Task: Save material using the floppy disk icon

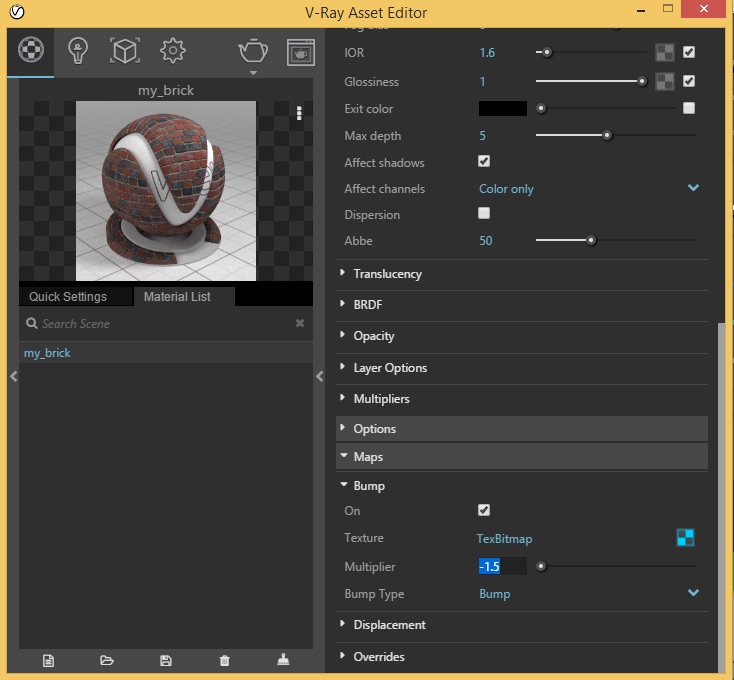Action: coord(166,660)
